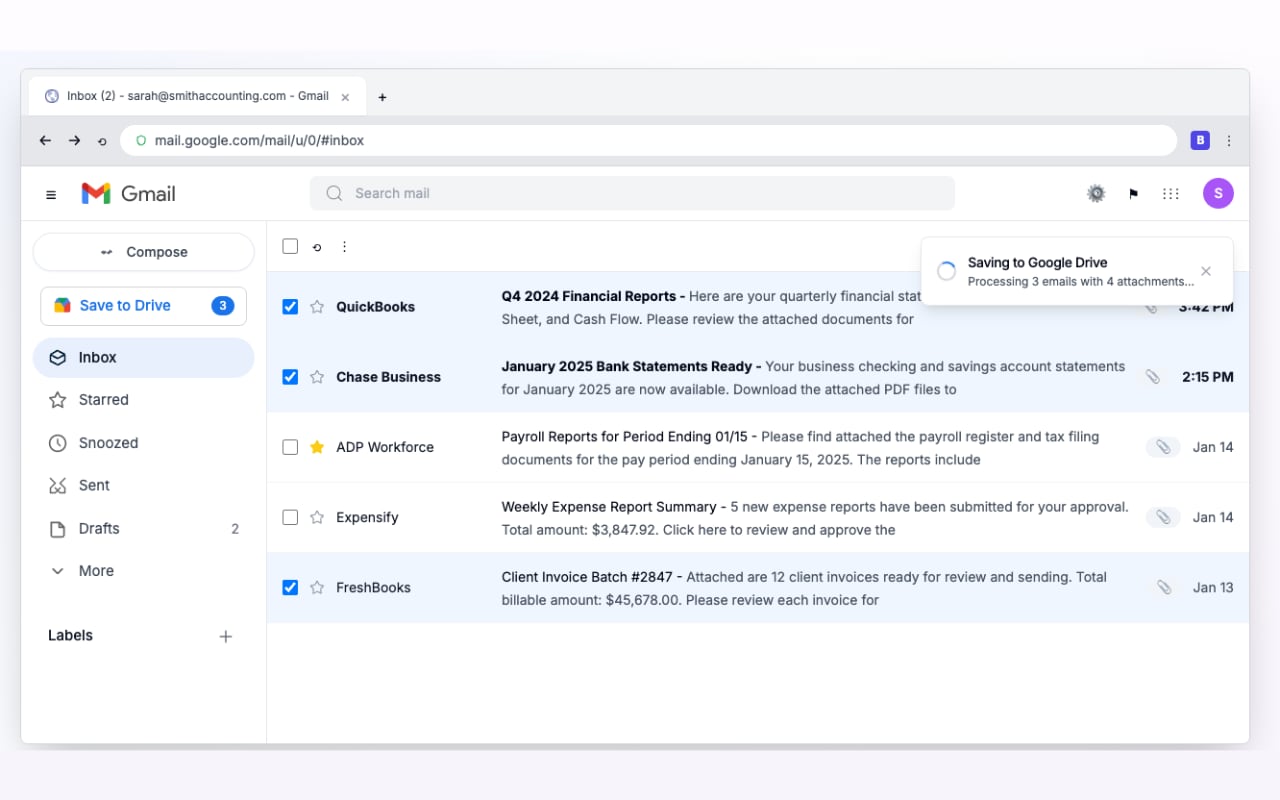Open the browser menu with three dots
This screenshot has width=1280, height=800.
click(x=1229, y=140)
